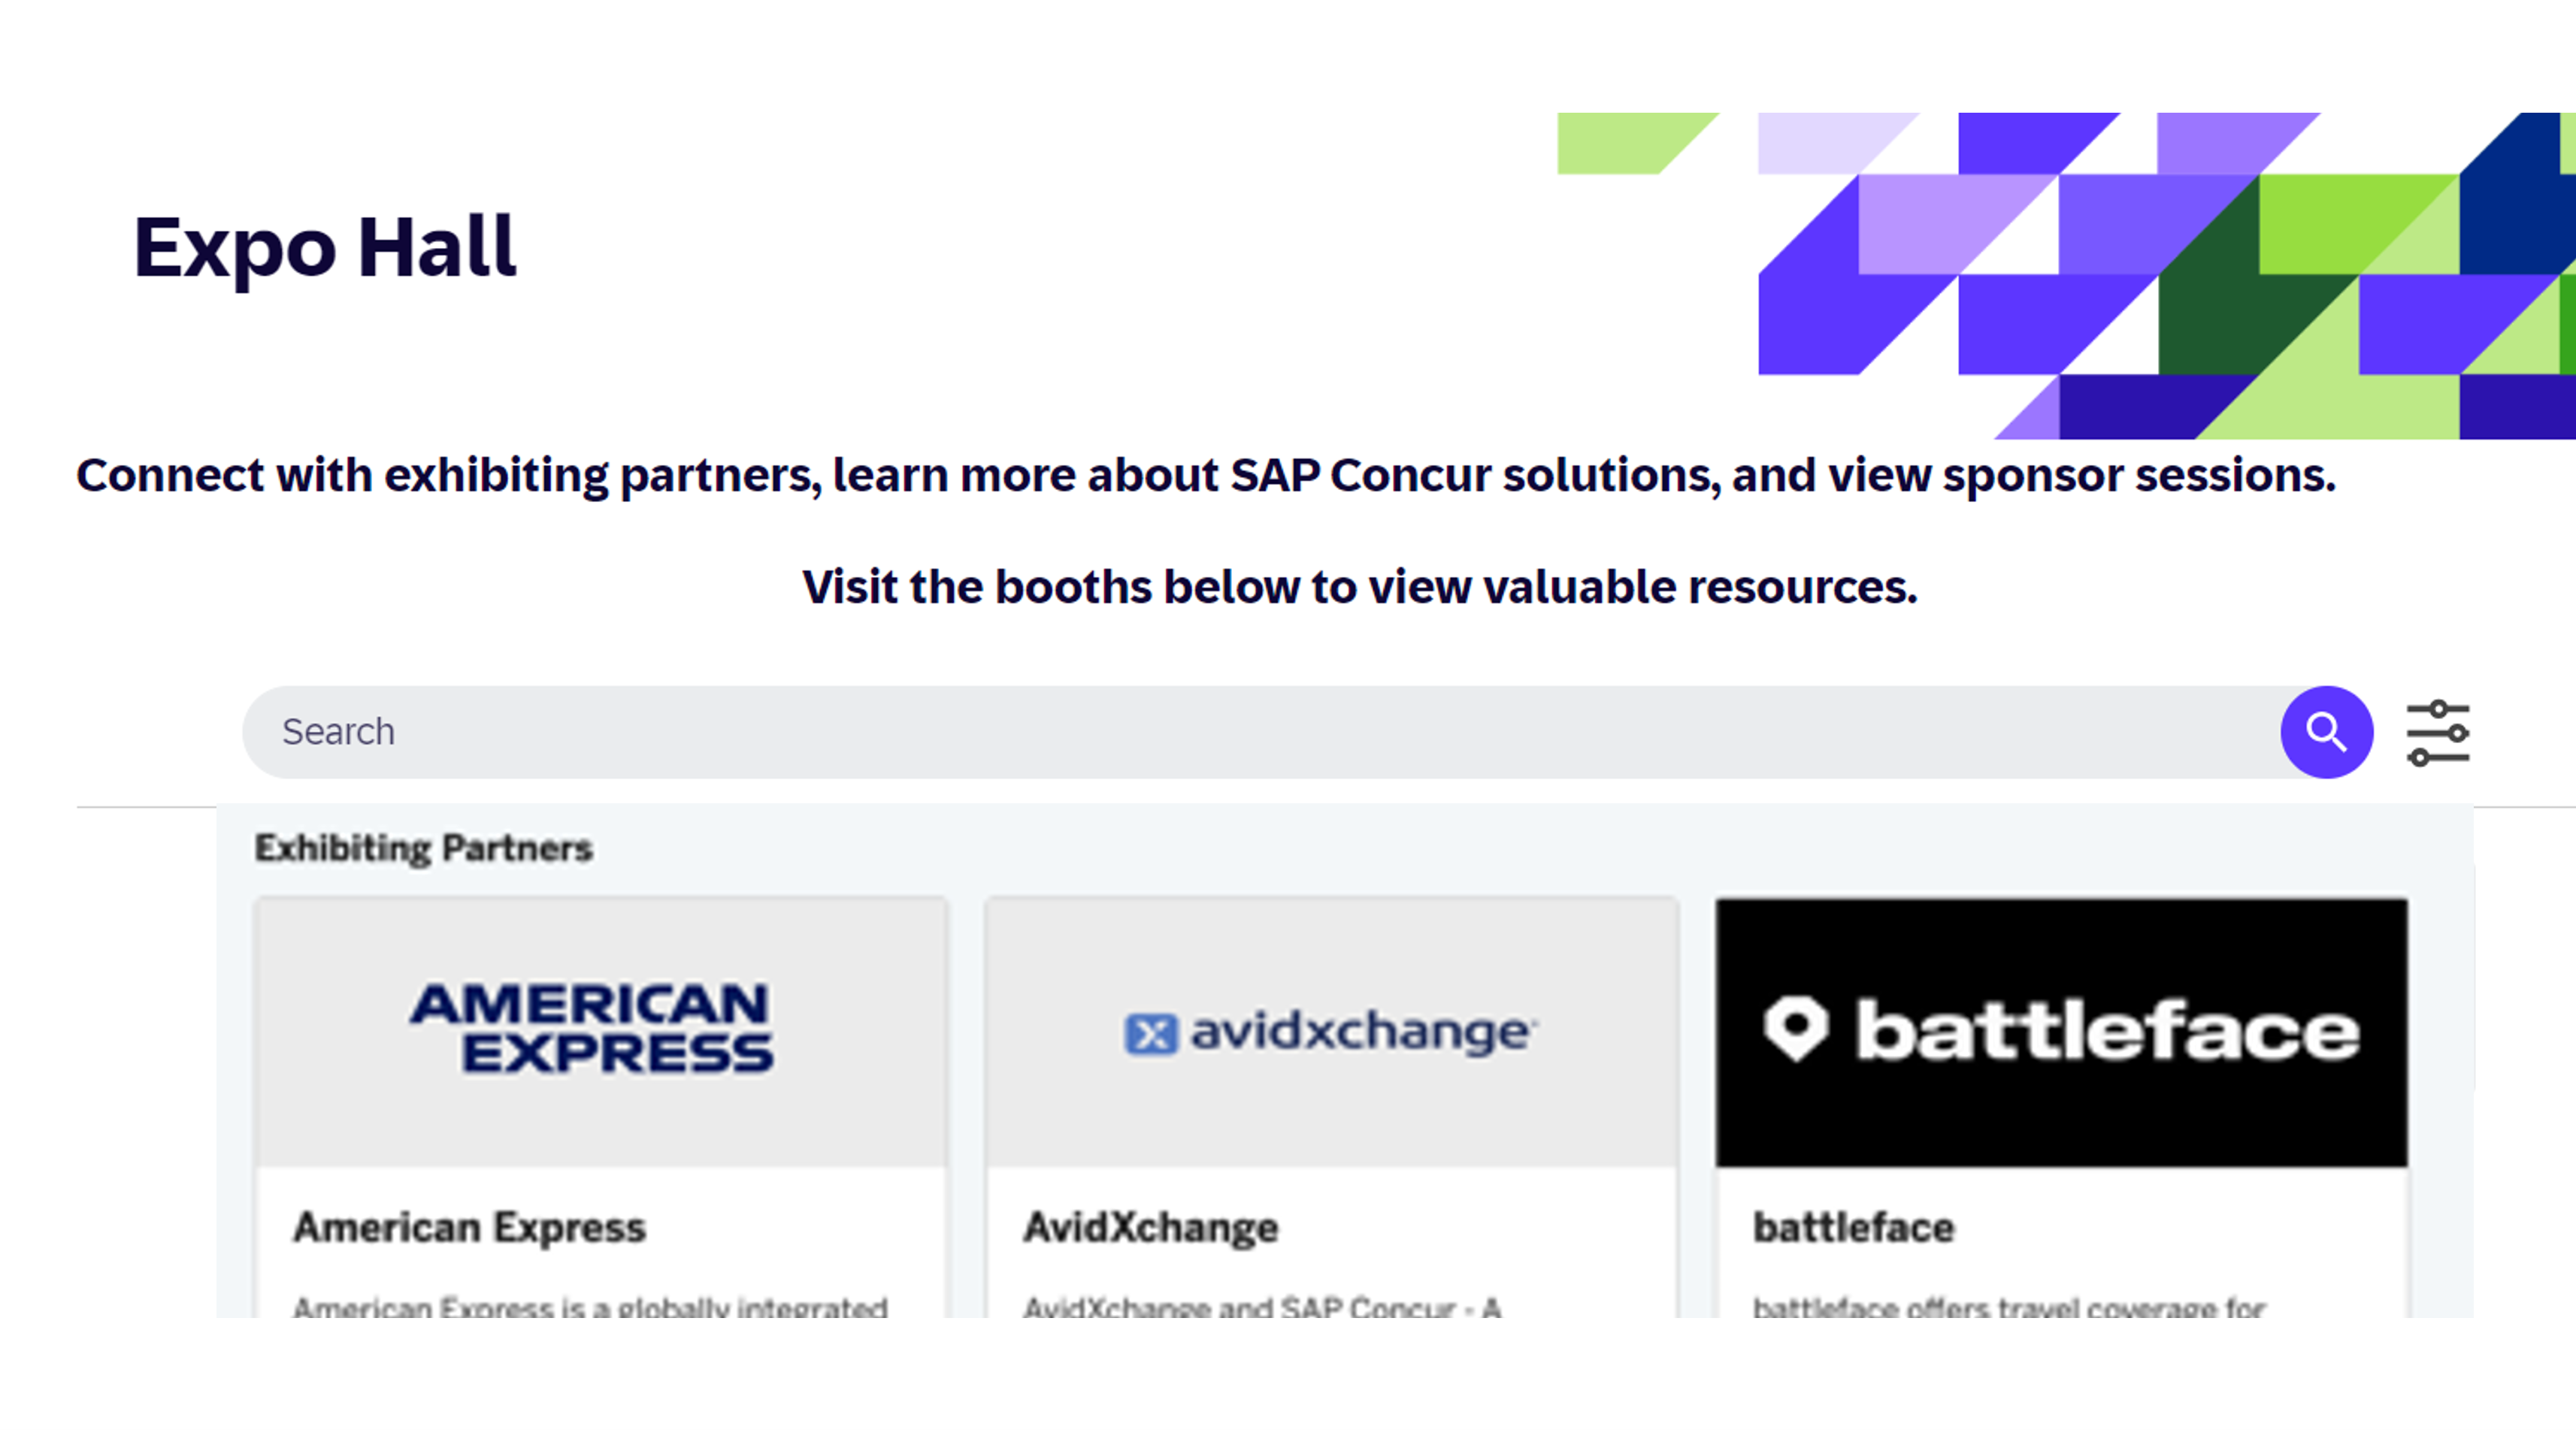Viewport: 2576px width, 1448px height.
Task: Click the Expo Hall page heading
Action: (x=325, y=247)
